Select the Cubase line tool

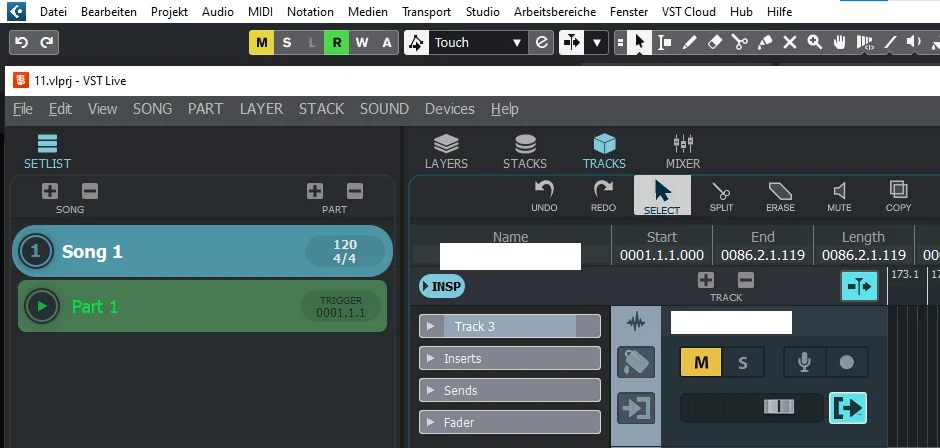pyautogui.click(x=890, y=43)
